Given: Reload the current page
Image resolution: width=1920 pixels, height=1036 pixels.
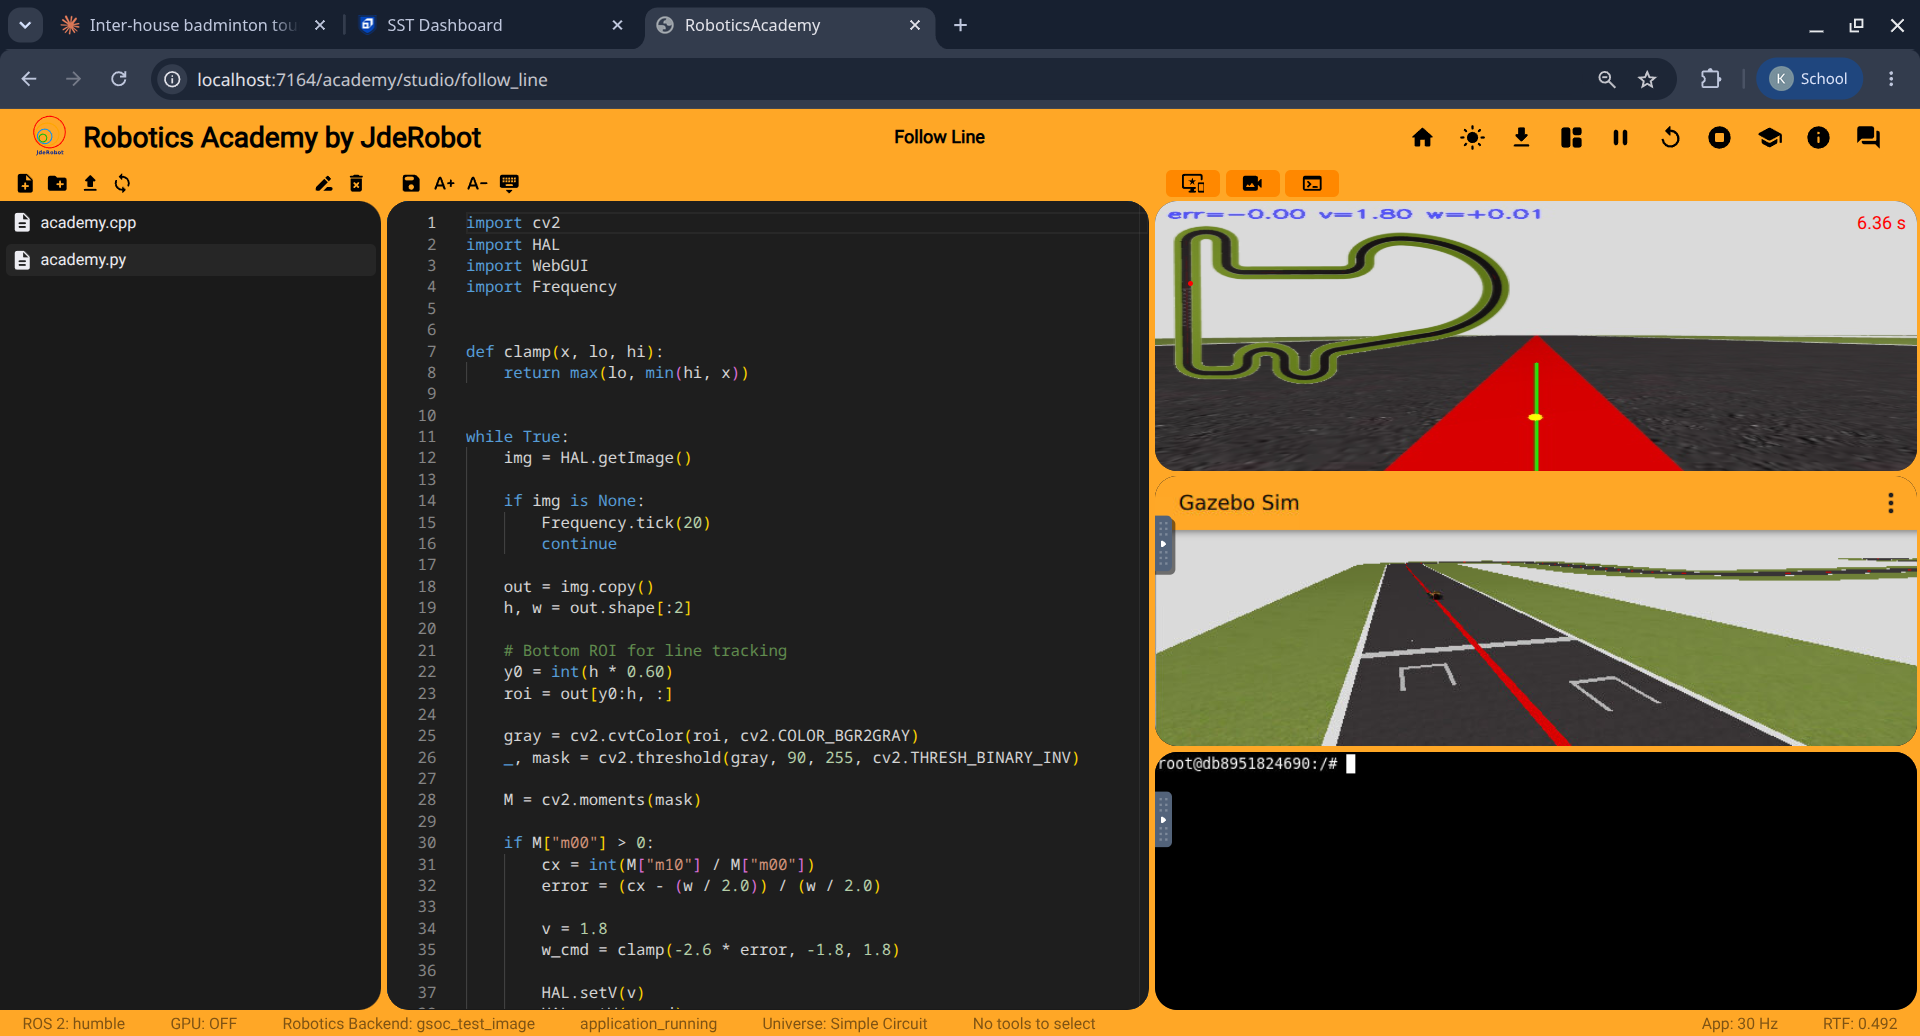Looking at the screenshot, I should 119,79.
